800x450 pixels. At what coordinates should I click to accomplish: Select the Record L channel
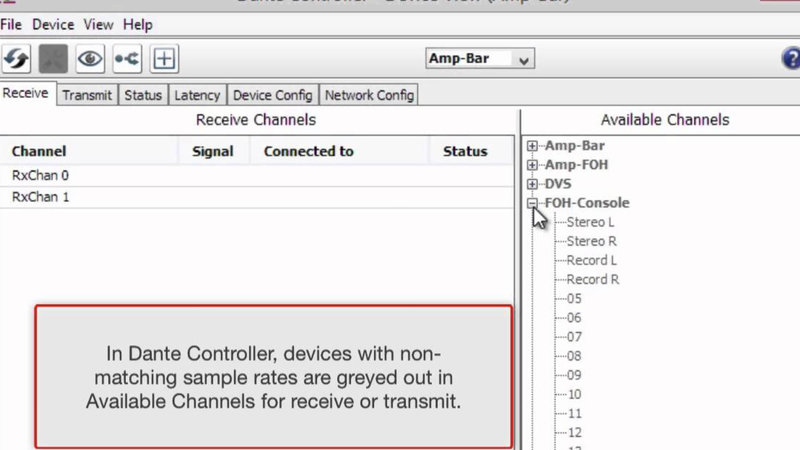(x=592, y=261)
